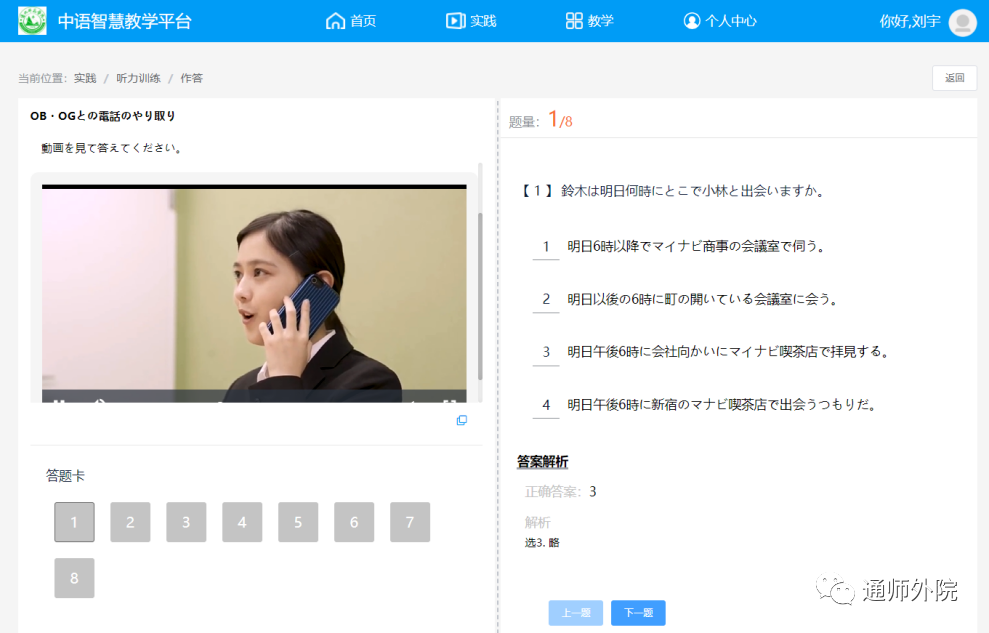Jump to question 5 on answer card
The width and height of the screenshot is (989, 633).
point(298,522)
